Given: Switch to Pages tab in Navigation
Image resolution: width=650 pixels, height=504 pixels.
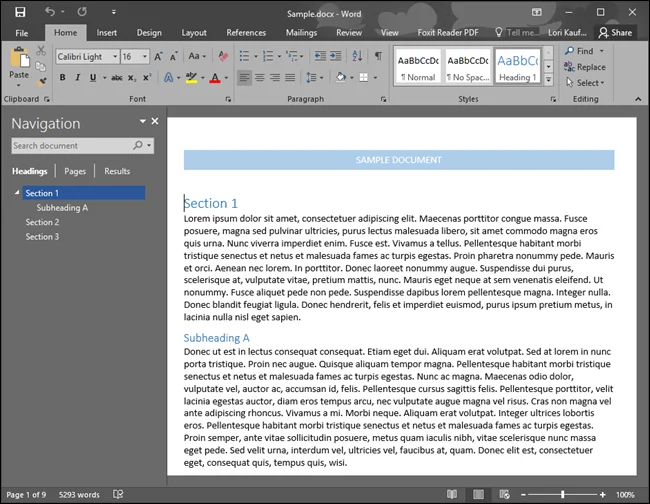Looking at the screenshot, I should (75, 171).
